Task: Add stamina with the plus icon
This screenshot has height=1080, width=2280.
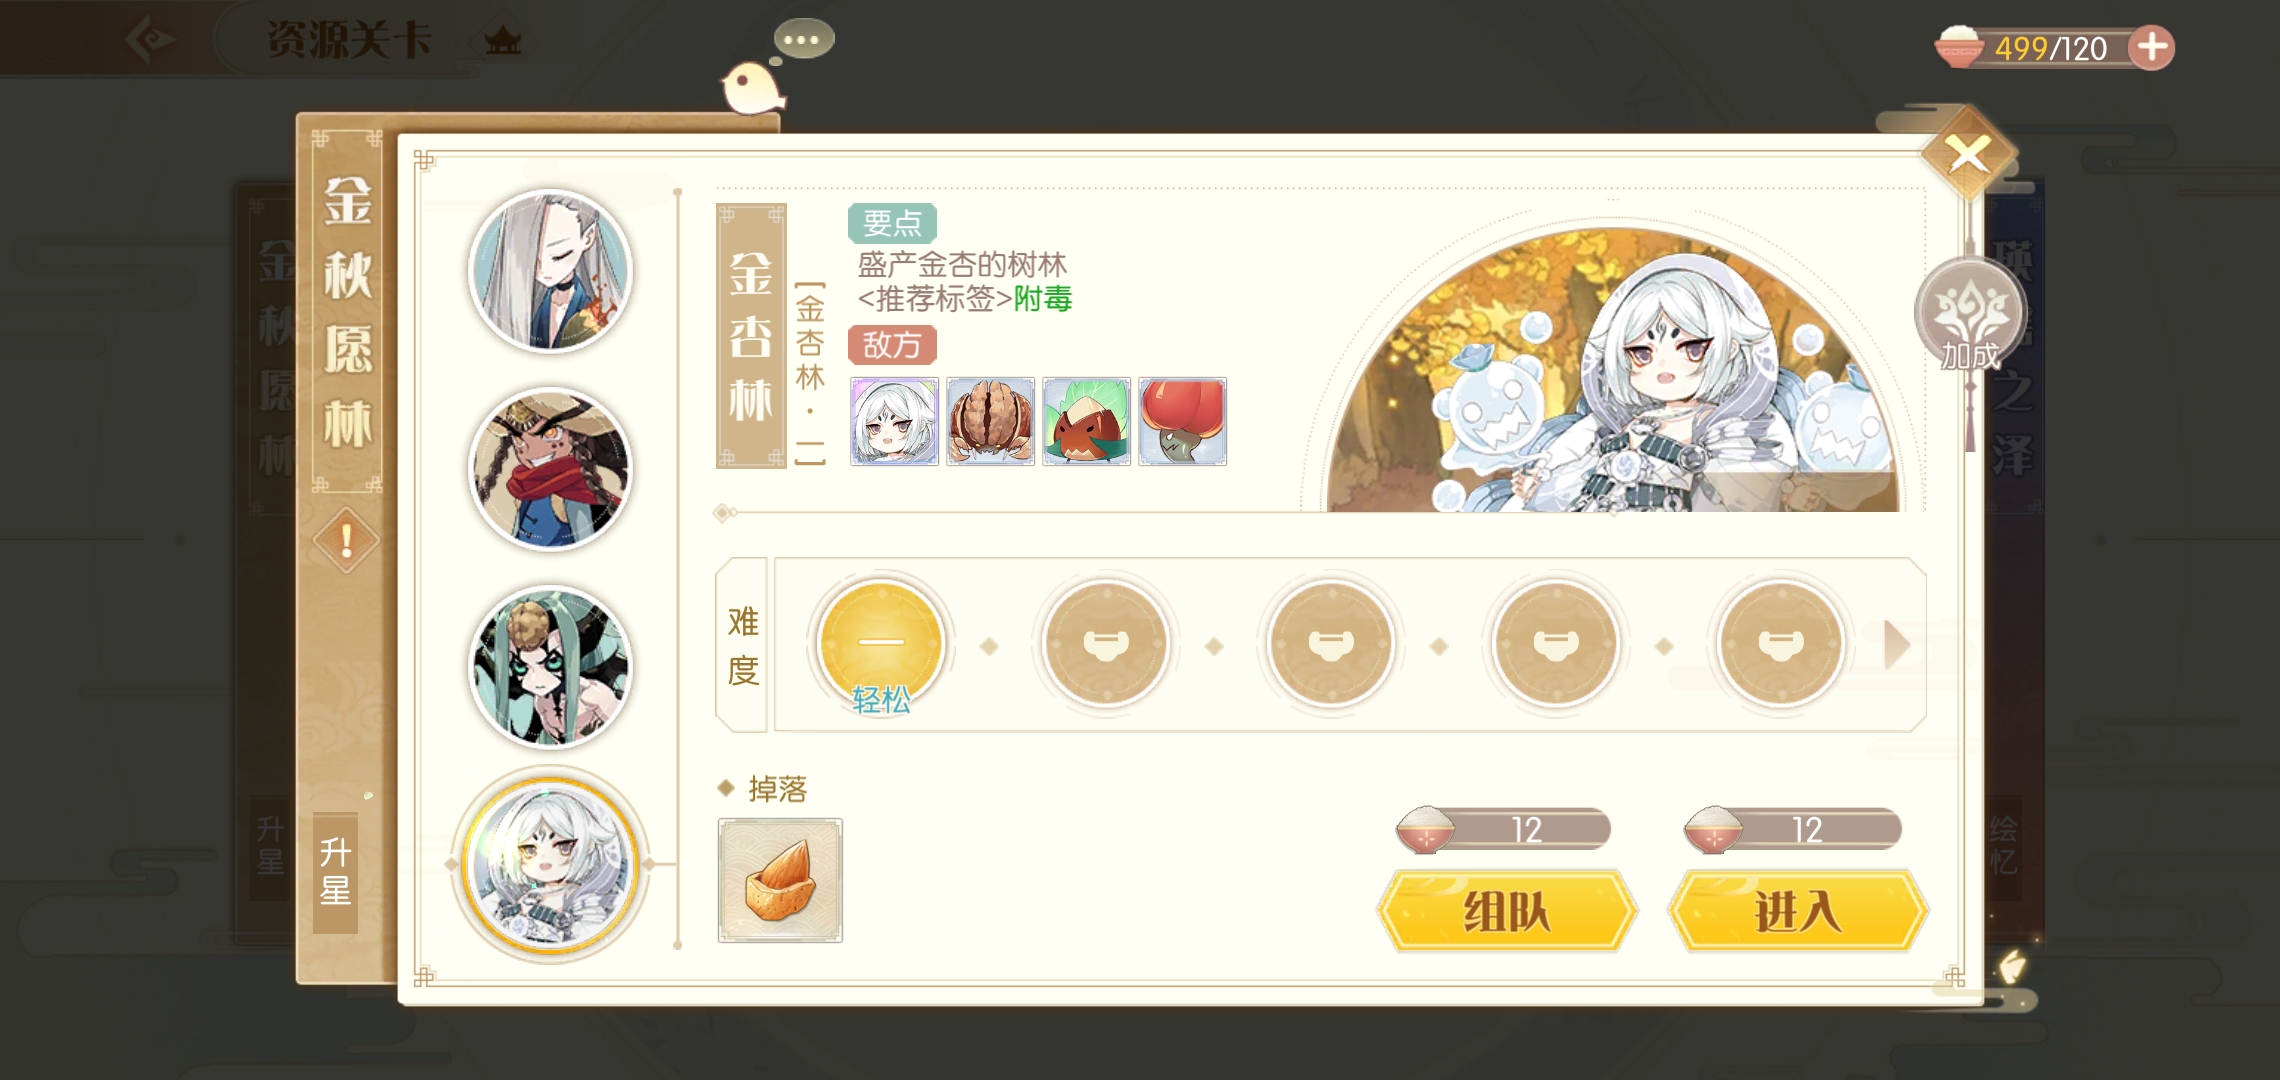Action: tap(2151, 47)
